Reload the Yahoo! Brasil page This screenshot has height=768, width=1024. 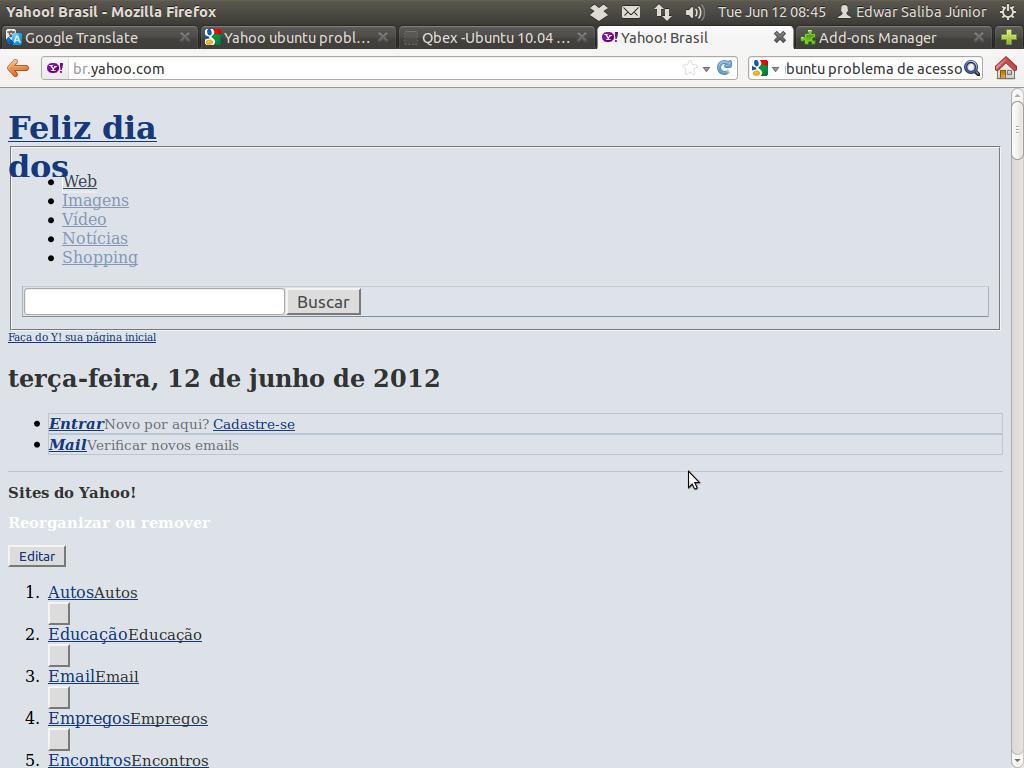tap(724, 68)
